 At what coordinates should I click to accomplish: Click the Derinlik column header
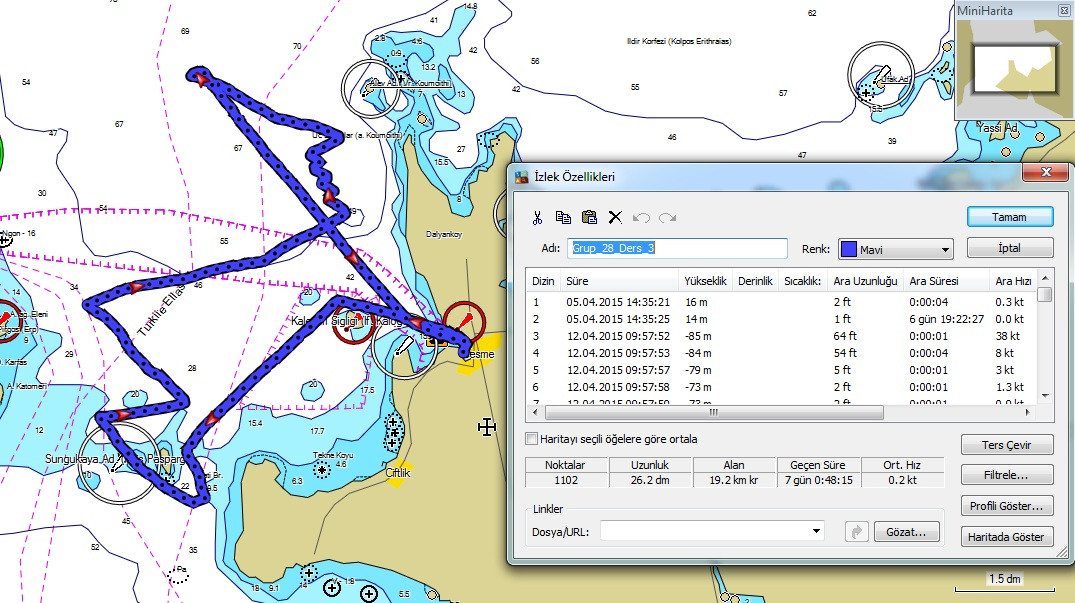tap(756, 281)
